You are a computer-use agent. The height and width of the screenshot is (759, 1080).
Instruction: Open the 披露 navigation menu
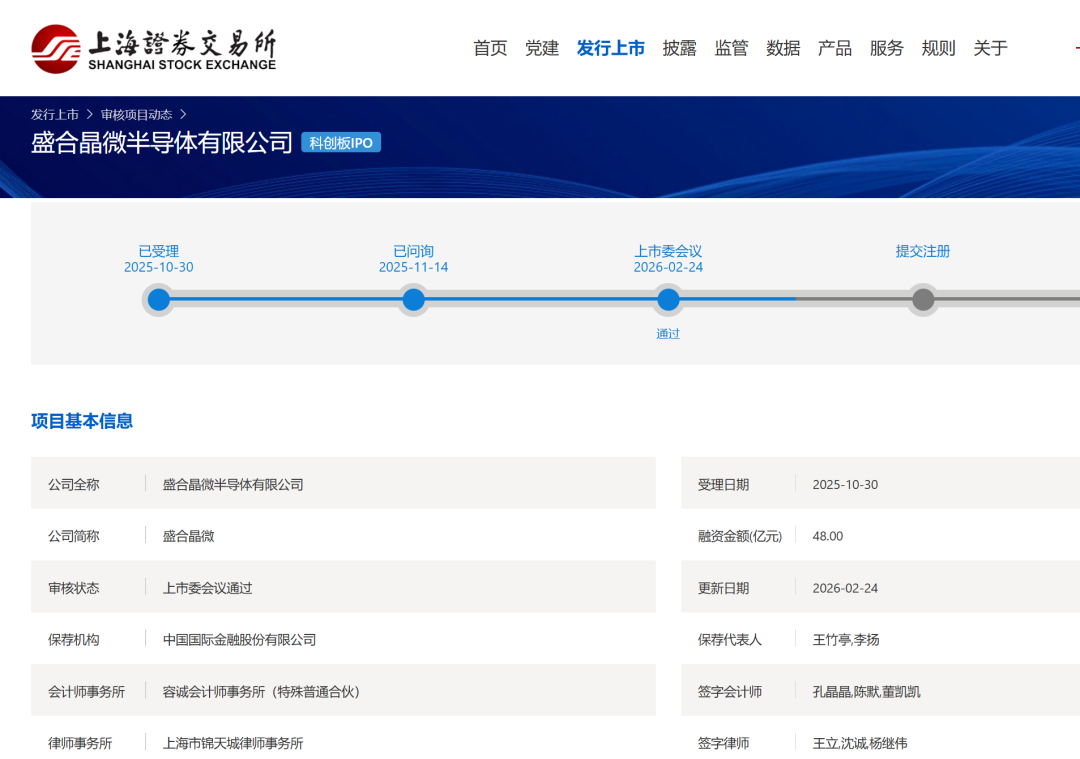[x=679, y=48]
